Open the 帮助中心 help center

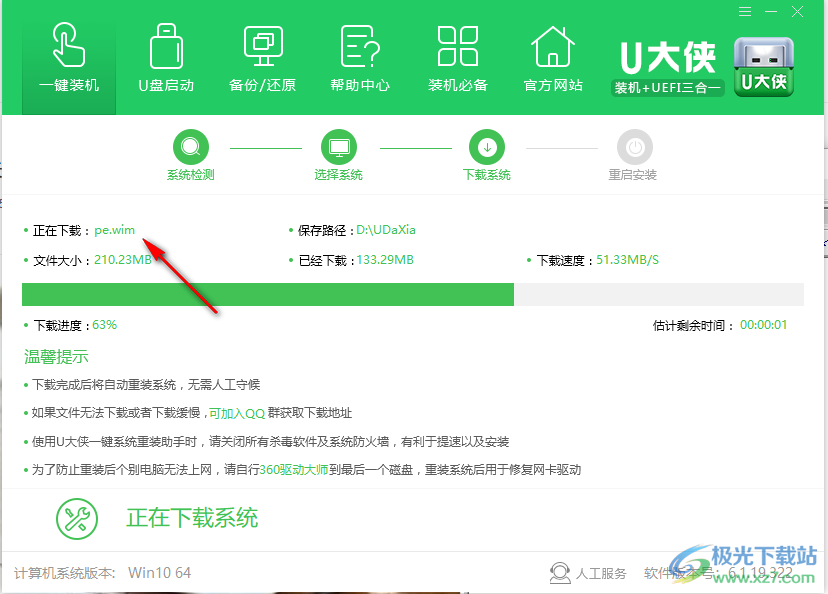pyautogui.click(x=360, y=58)
